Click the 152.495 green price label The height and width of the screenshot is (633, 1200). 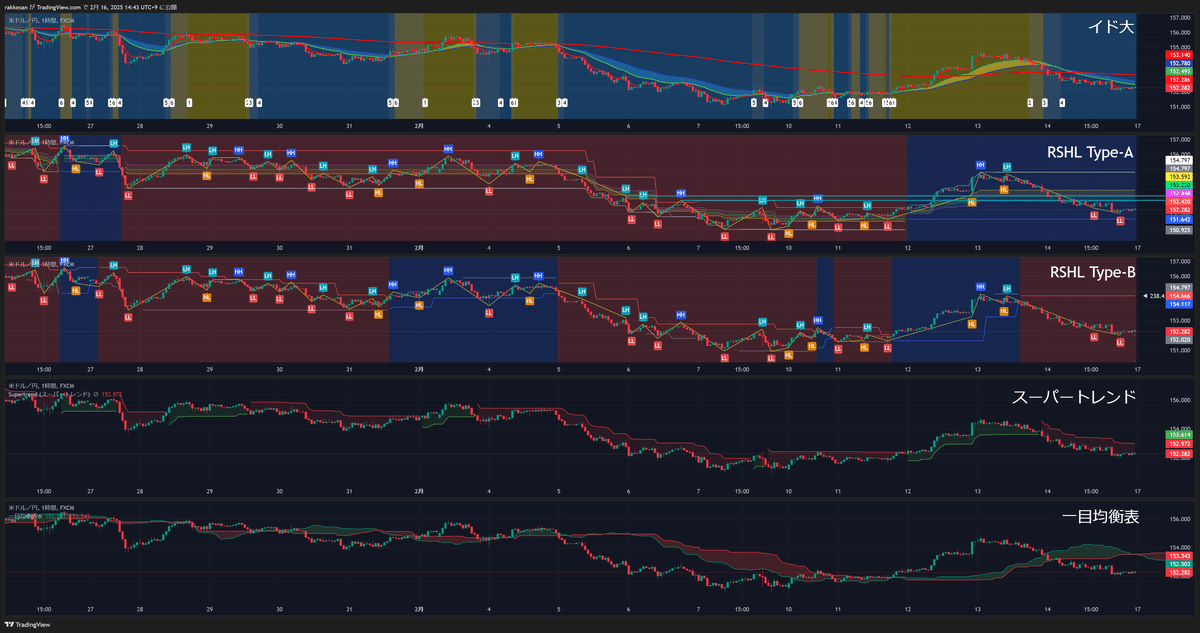[1179, 71]
